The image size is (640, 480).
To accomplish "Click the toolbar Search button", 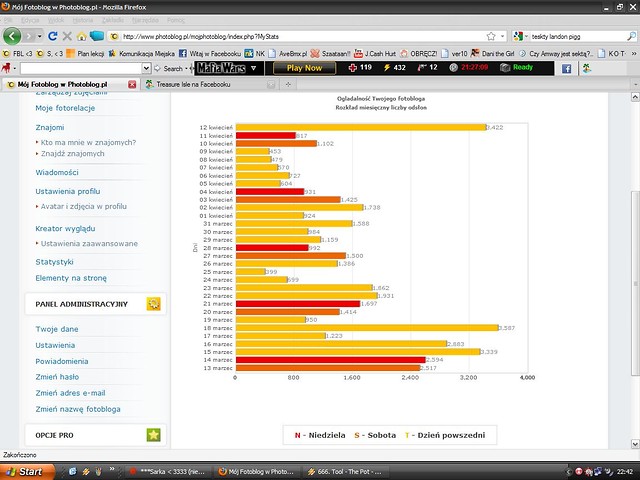I will point(169,69).
